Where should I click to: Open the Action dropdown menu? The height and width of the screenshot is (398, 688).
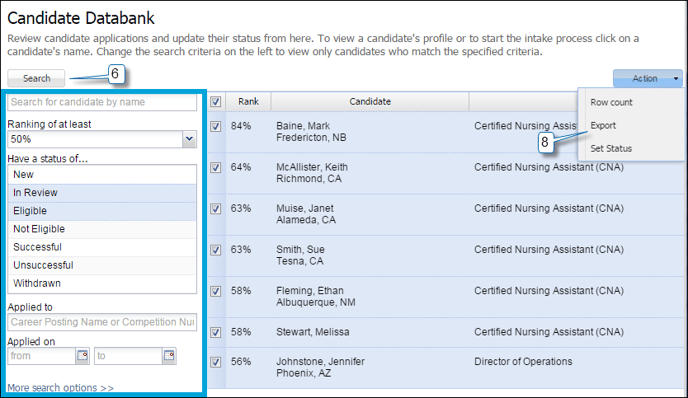(x=648, y=79)
